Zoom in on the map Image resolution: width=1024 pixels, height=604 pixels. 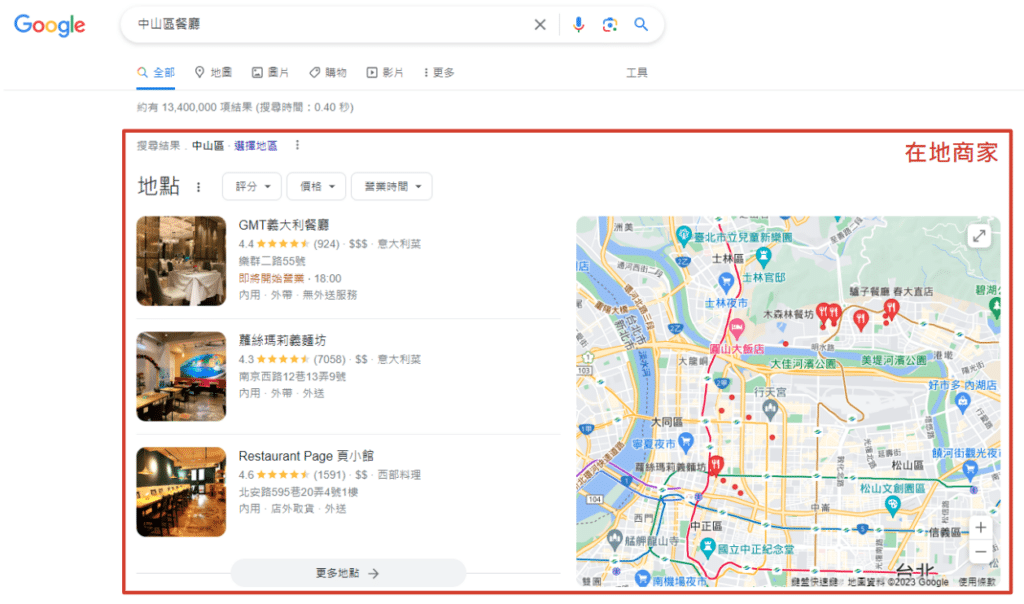(x=980, y=527)
